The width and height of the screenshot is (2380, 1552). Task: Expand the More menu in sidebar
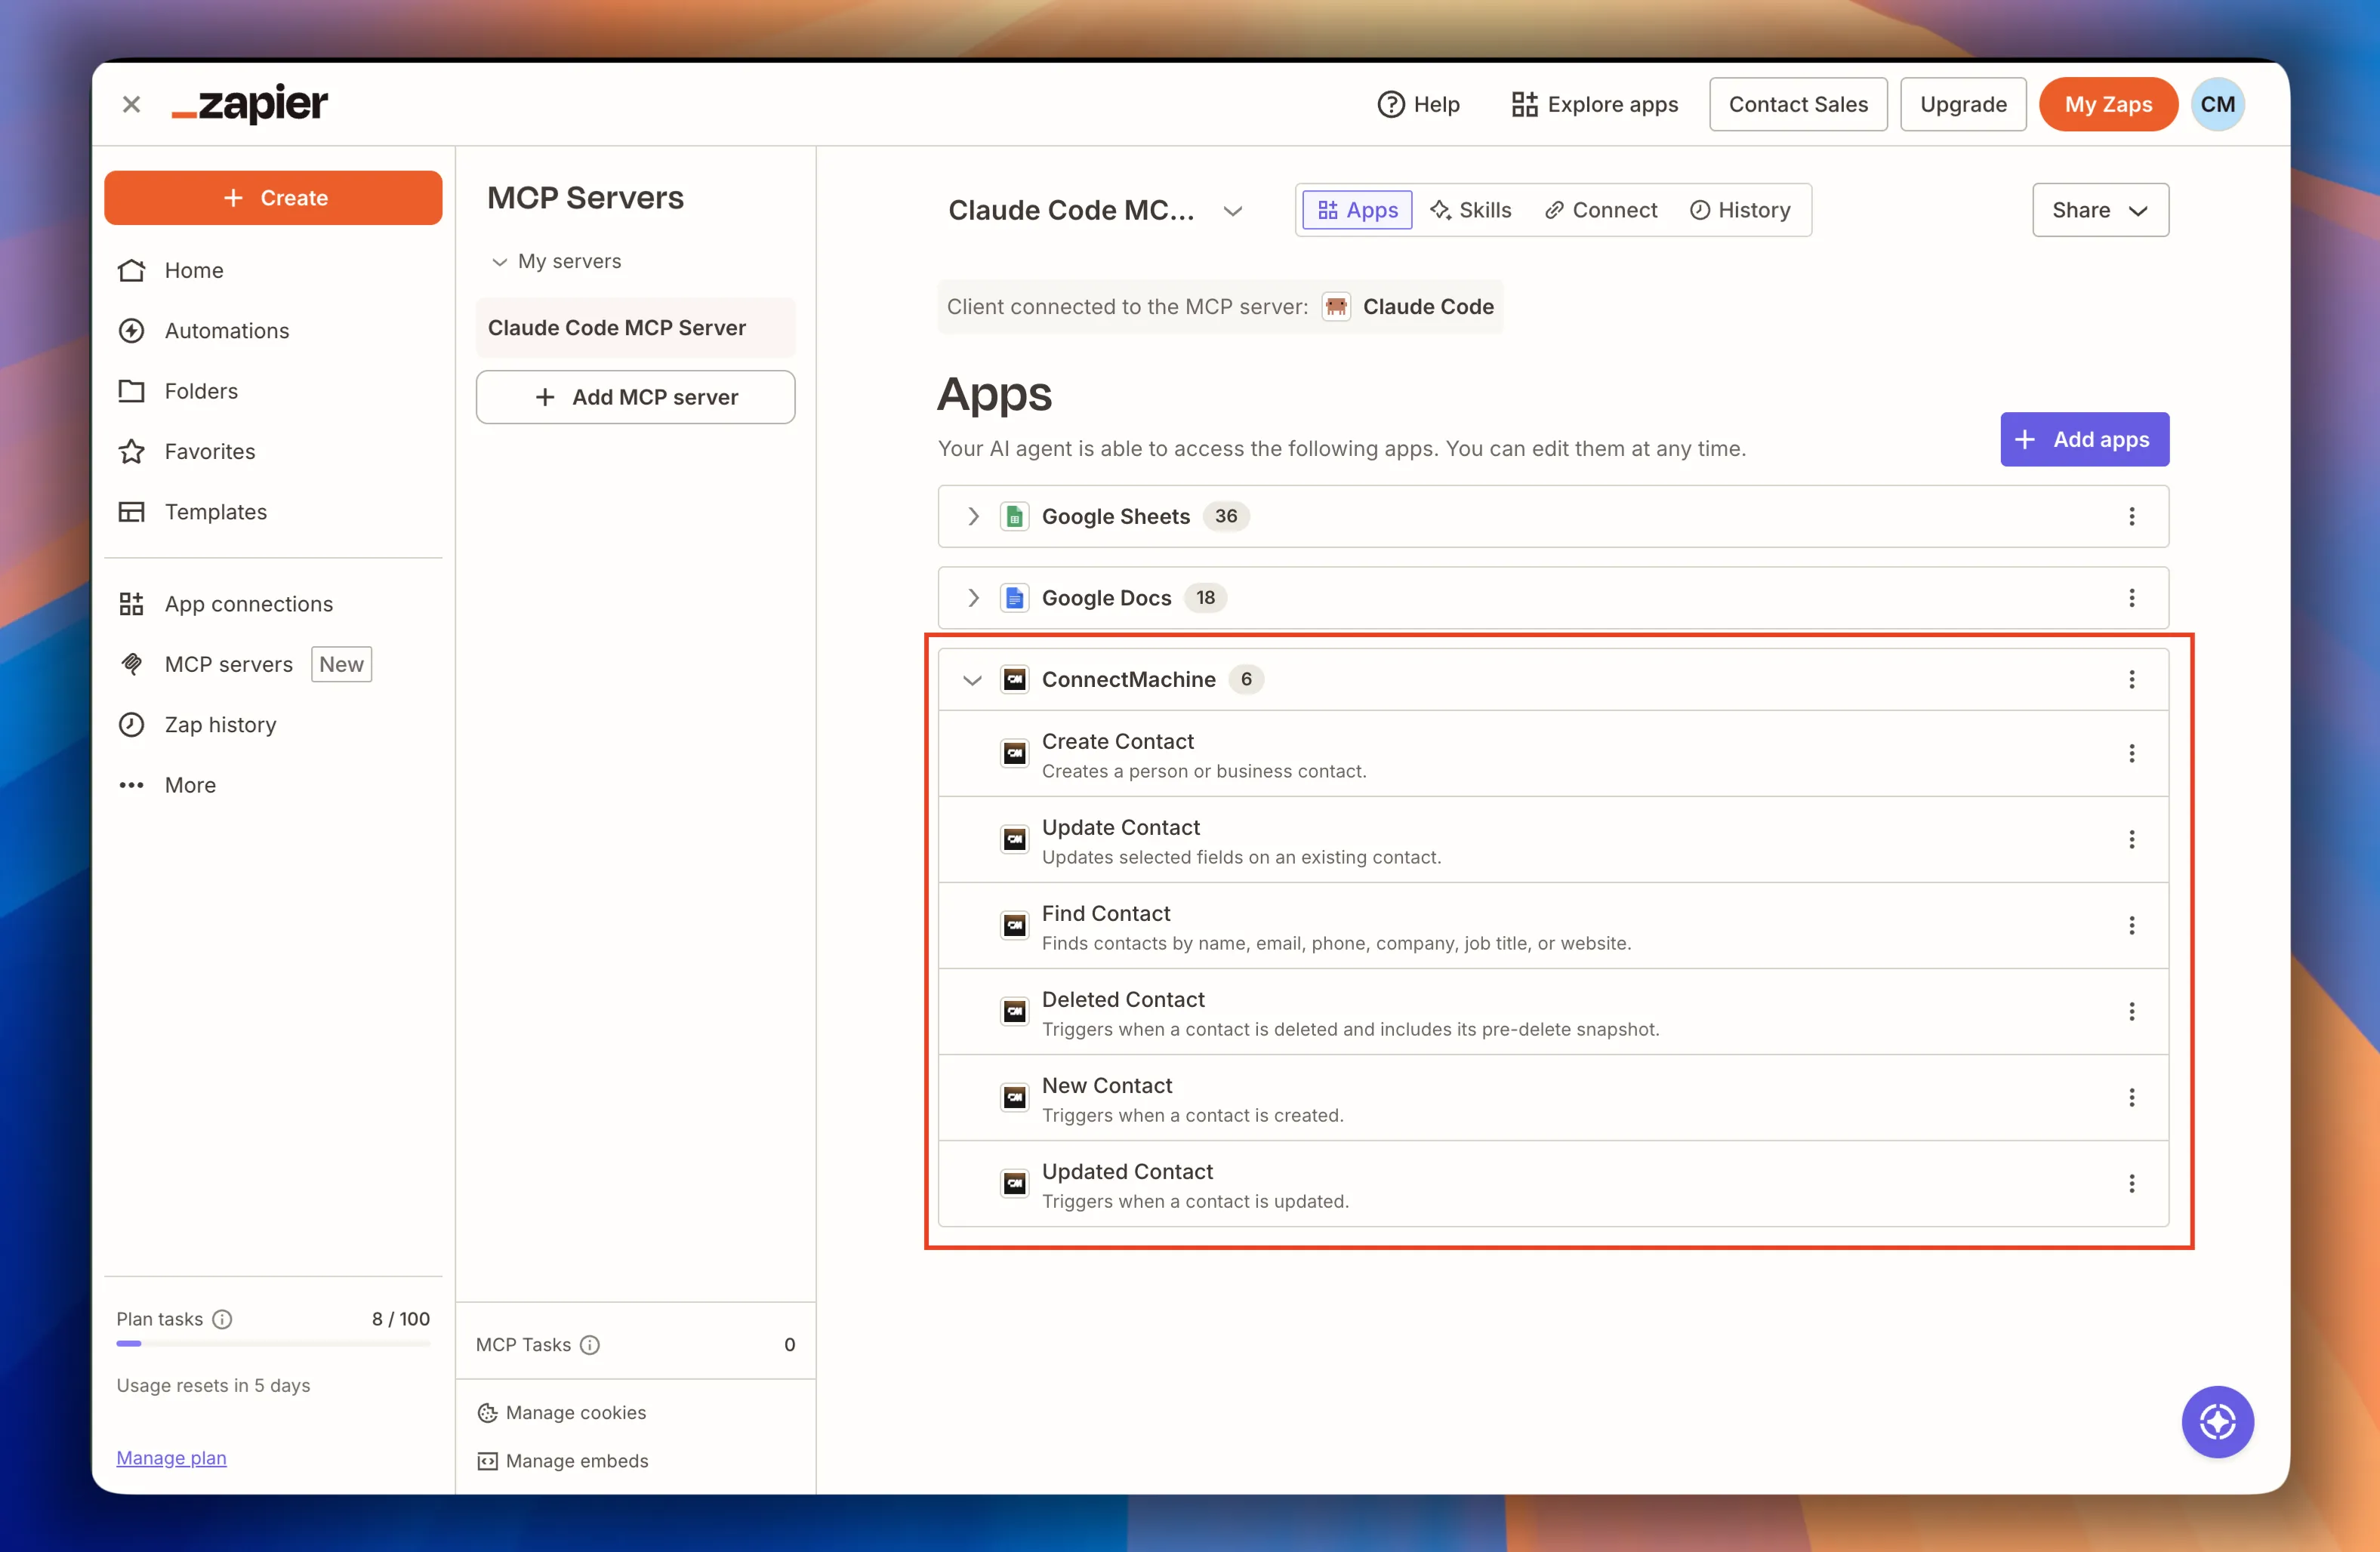190,785
